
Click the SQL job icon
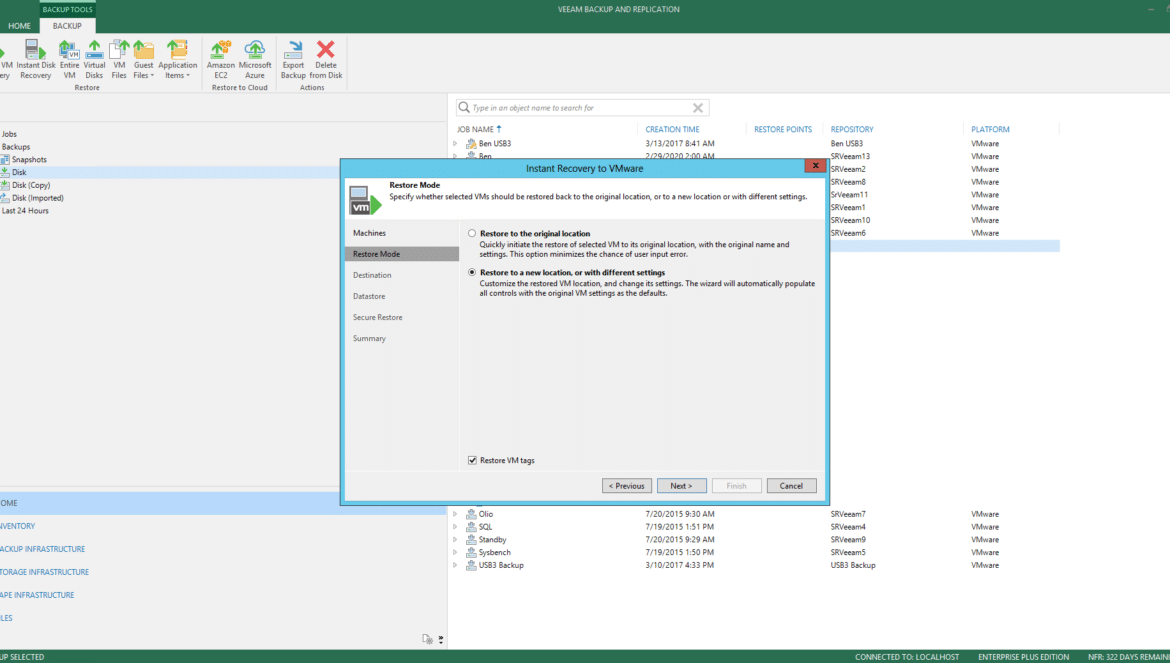click(x=471, y=527)
